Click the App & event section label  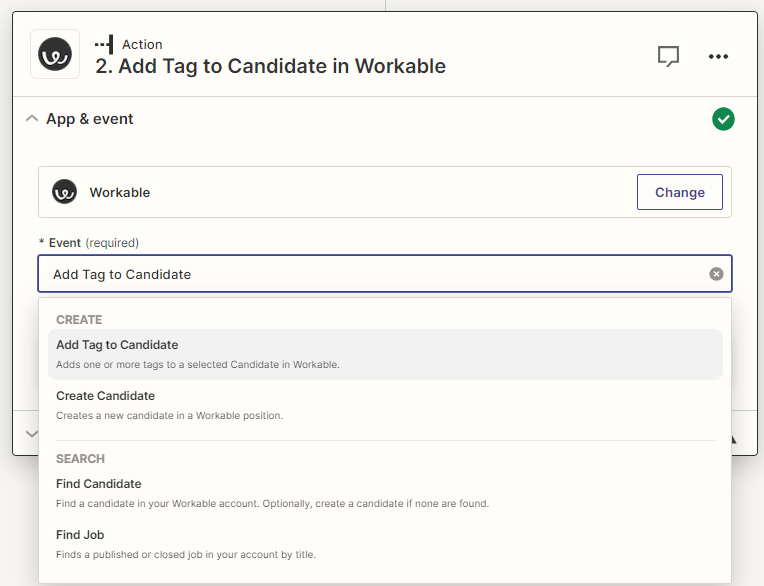(90, 119)
